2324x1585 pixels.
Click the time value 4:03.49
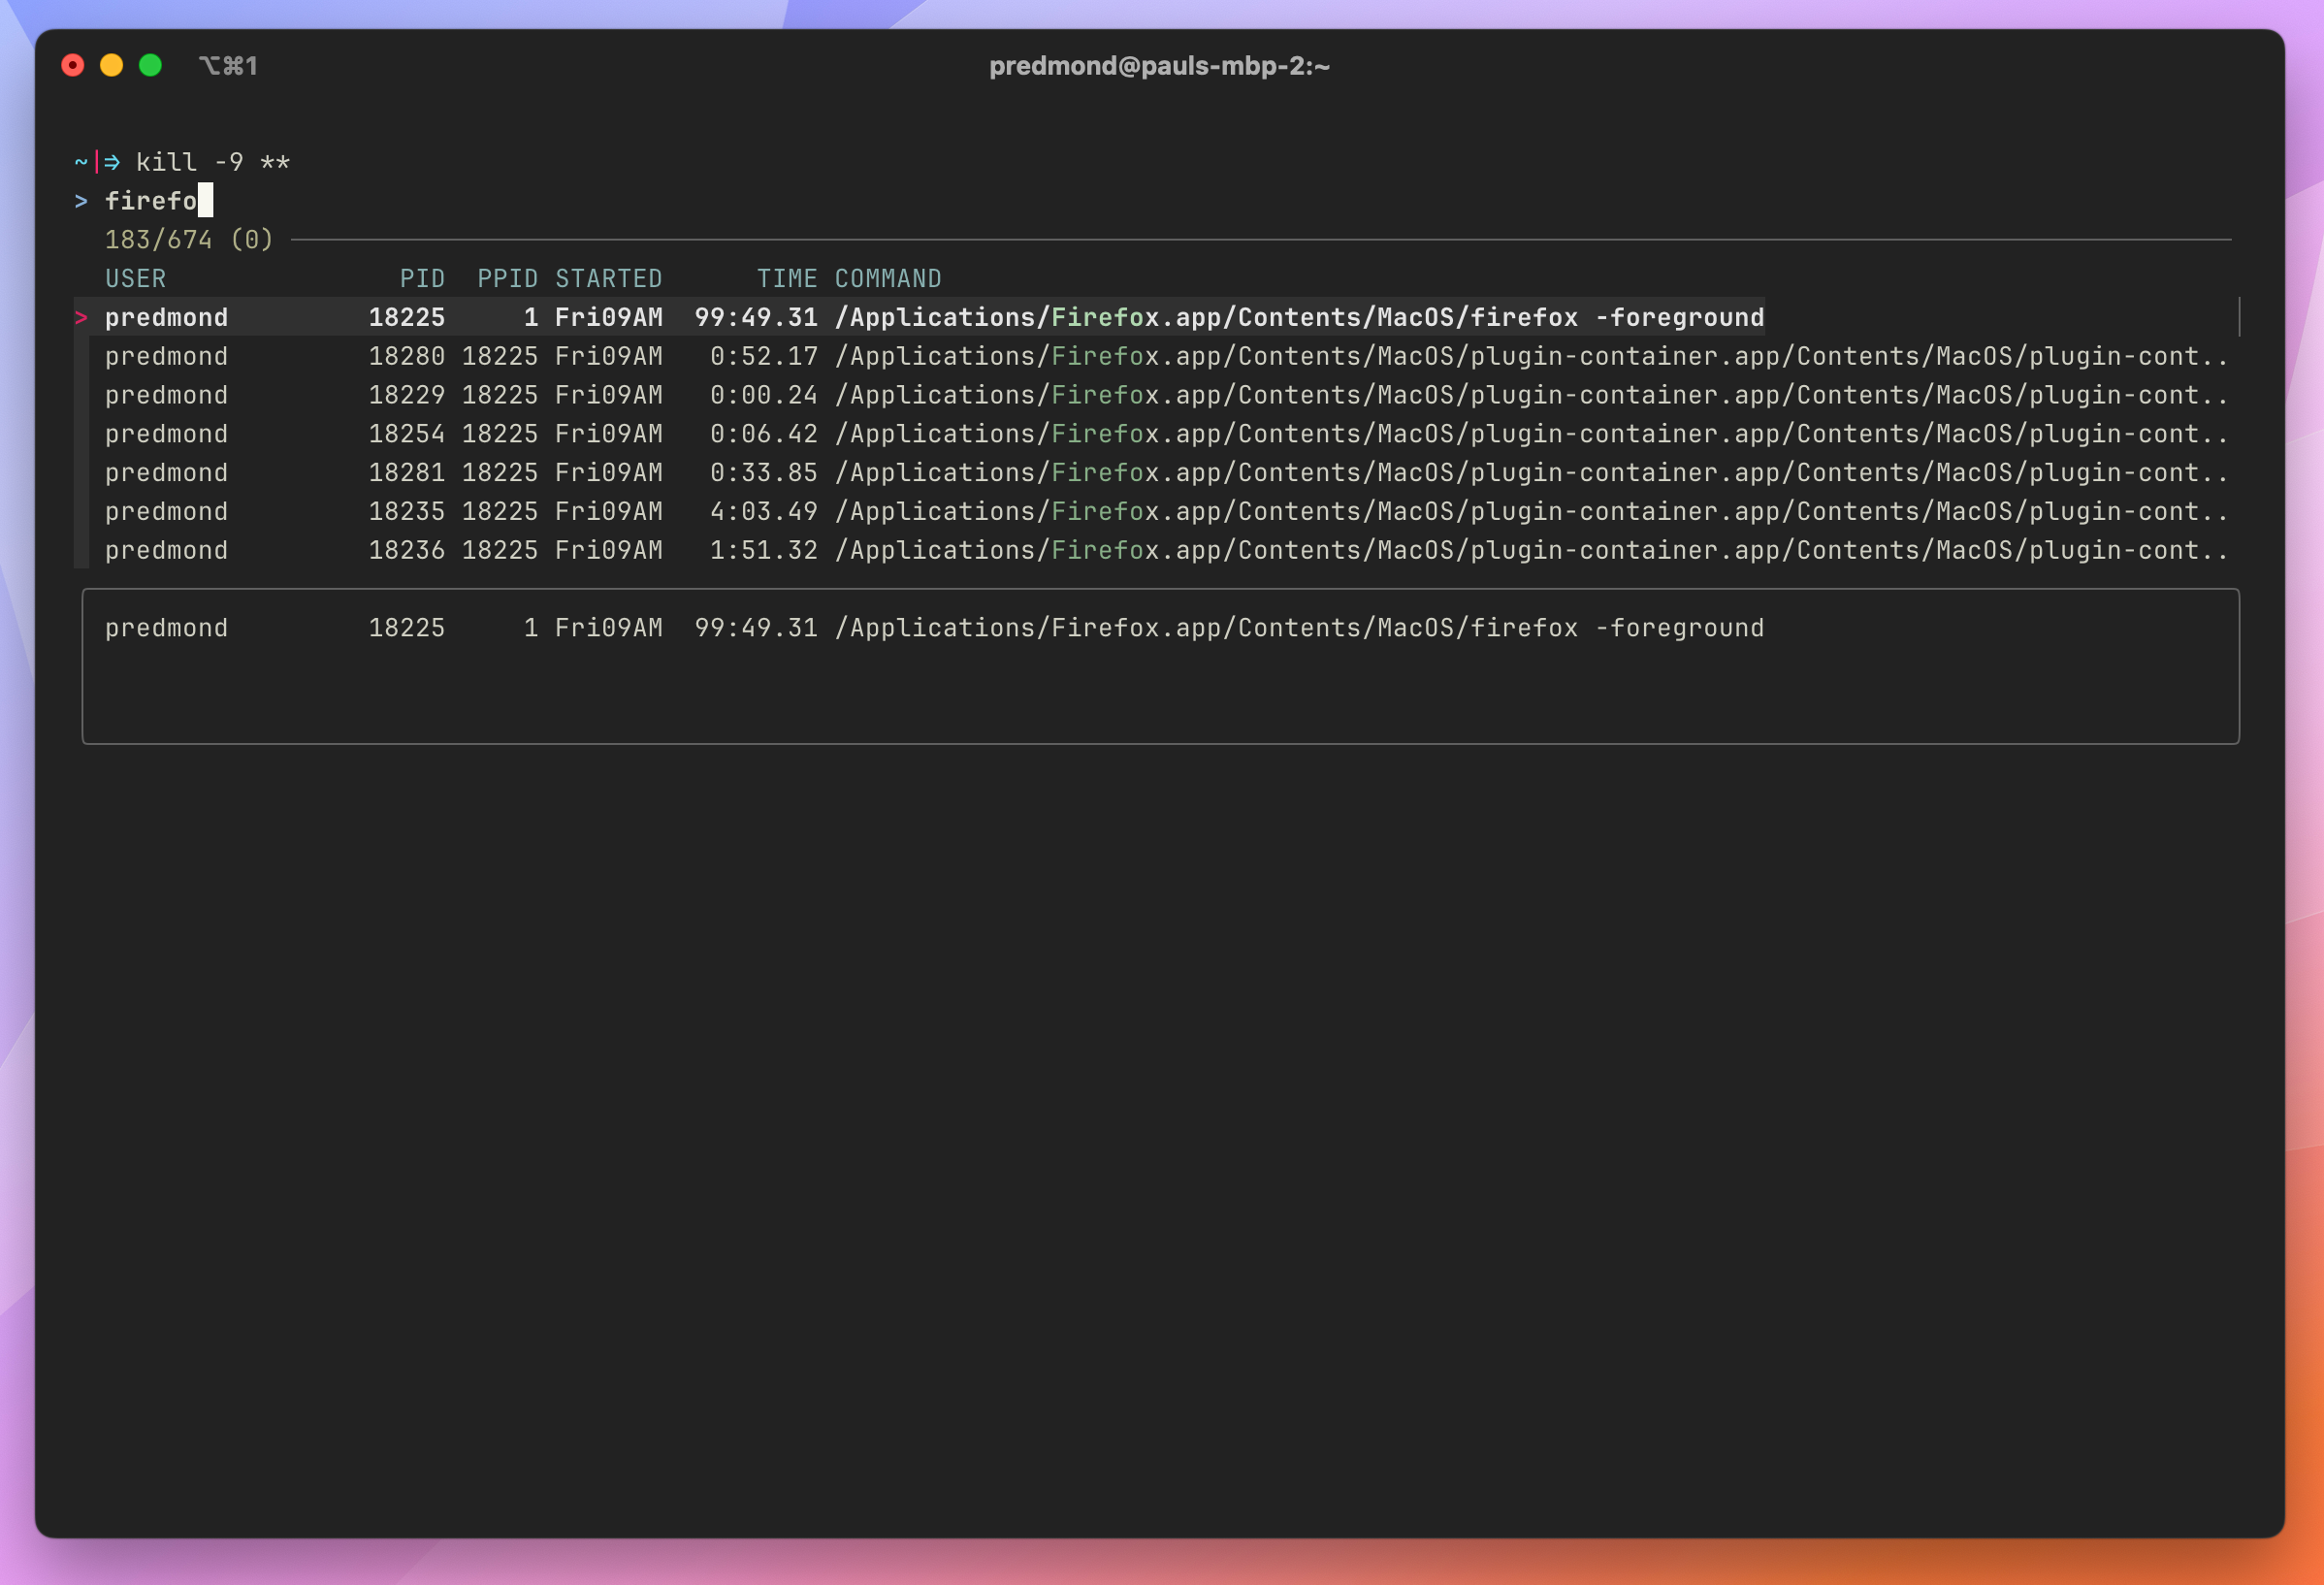[x=764, y=512]
